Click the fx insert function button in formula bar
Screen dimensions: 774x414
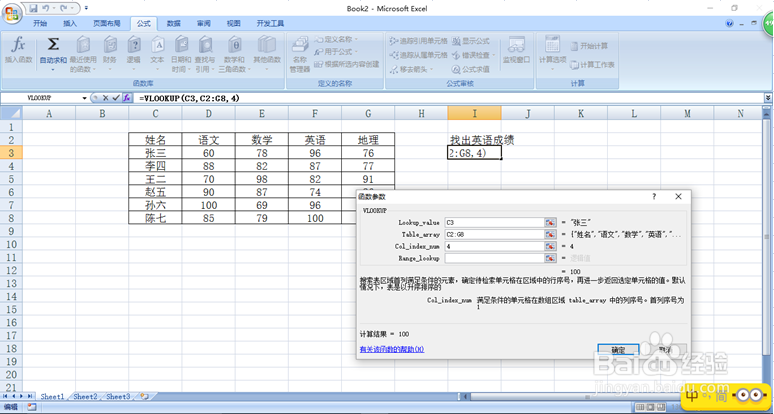pyautogui.click(x=127, y=98)
